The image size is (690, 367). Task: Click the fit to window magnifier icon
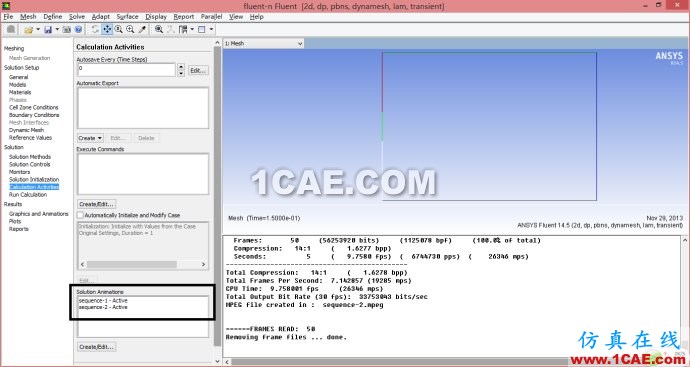pyautogui.click(x=159, y=29)
